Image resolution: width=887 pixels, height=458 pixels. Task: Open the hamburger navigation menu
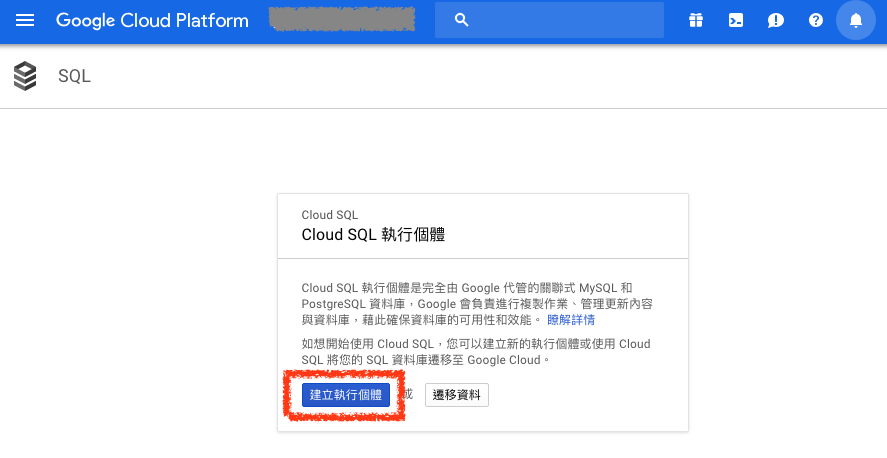[x=25, y=20]
